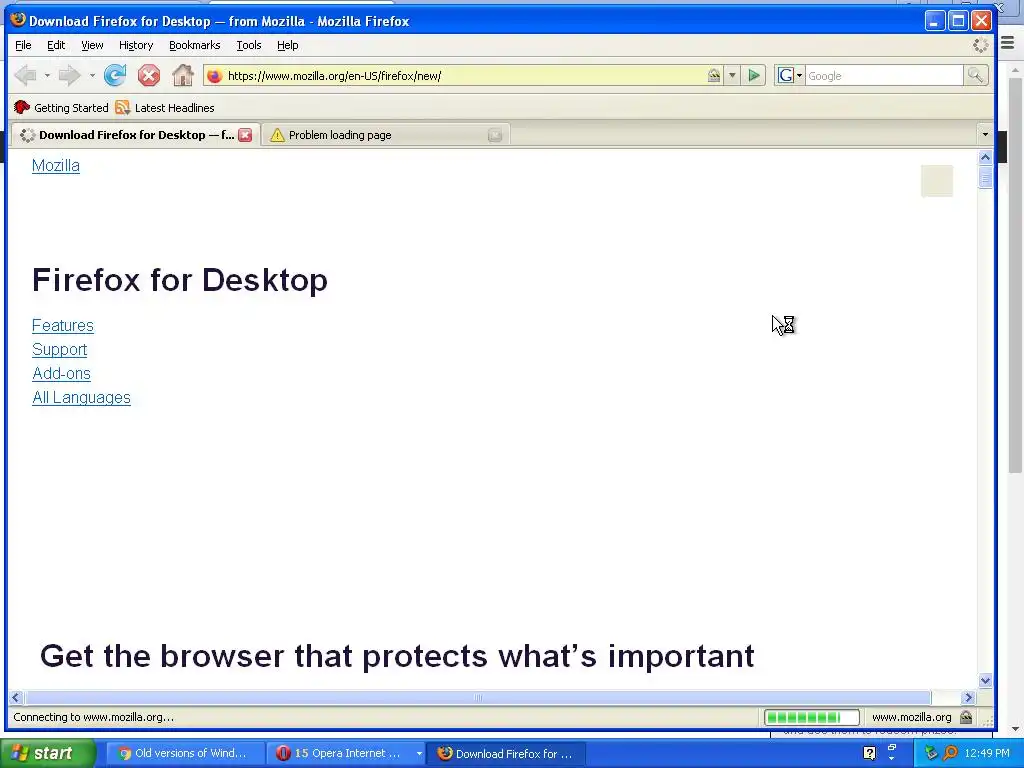Open the Start menu
The image size is (1024, 768).
(48, 753)
